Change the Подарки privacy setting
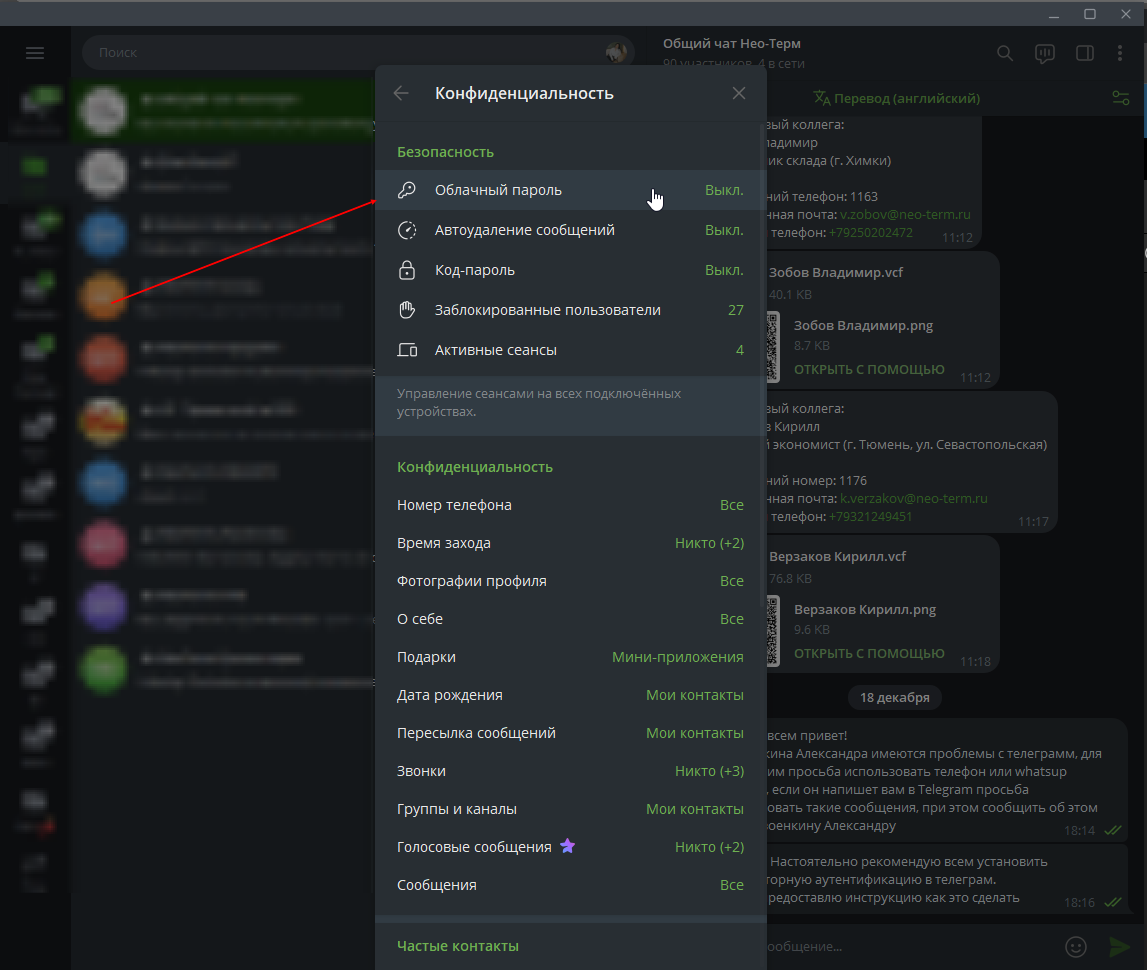 tap(571, 657)
